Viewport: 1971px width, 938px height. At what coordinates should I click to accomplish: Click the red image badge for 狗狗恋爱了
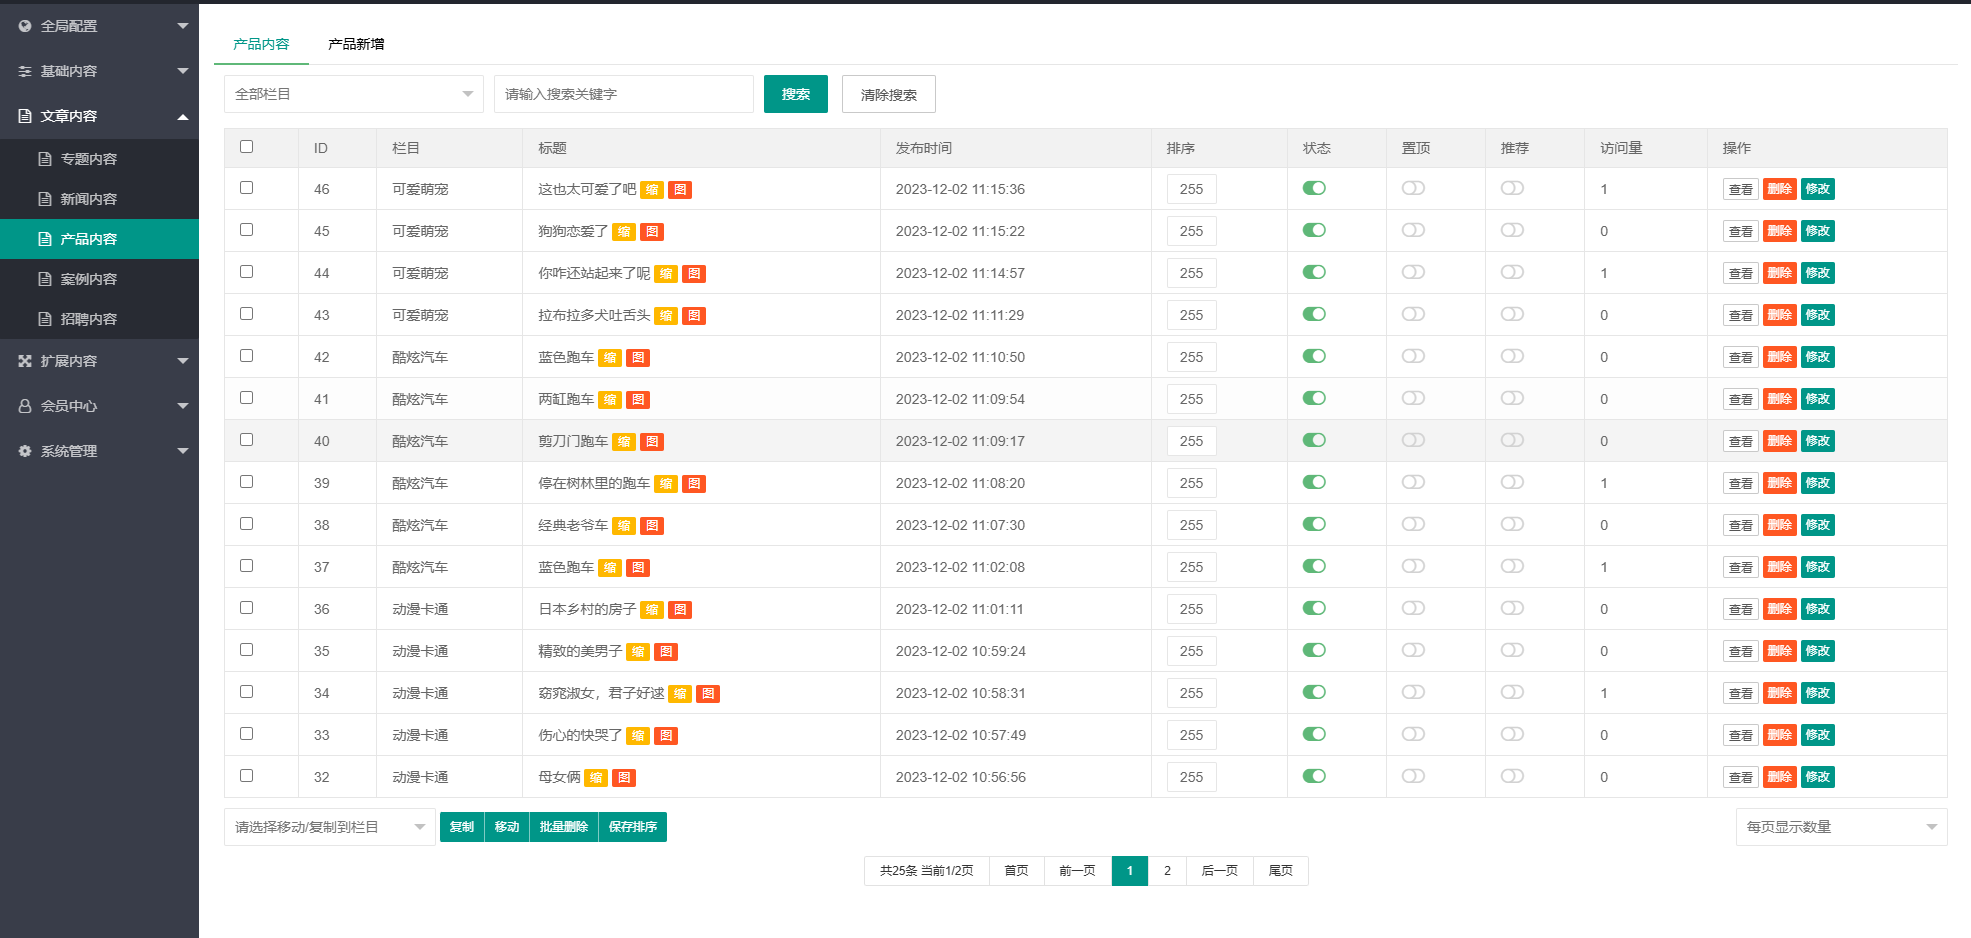click(652, 232)
